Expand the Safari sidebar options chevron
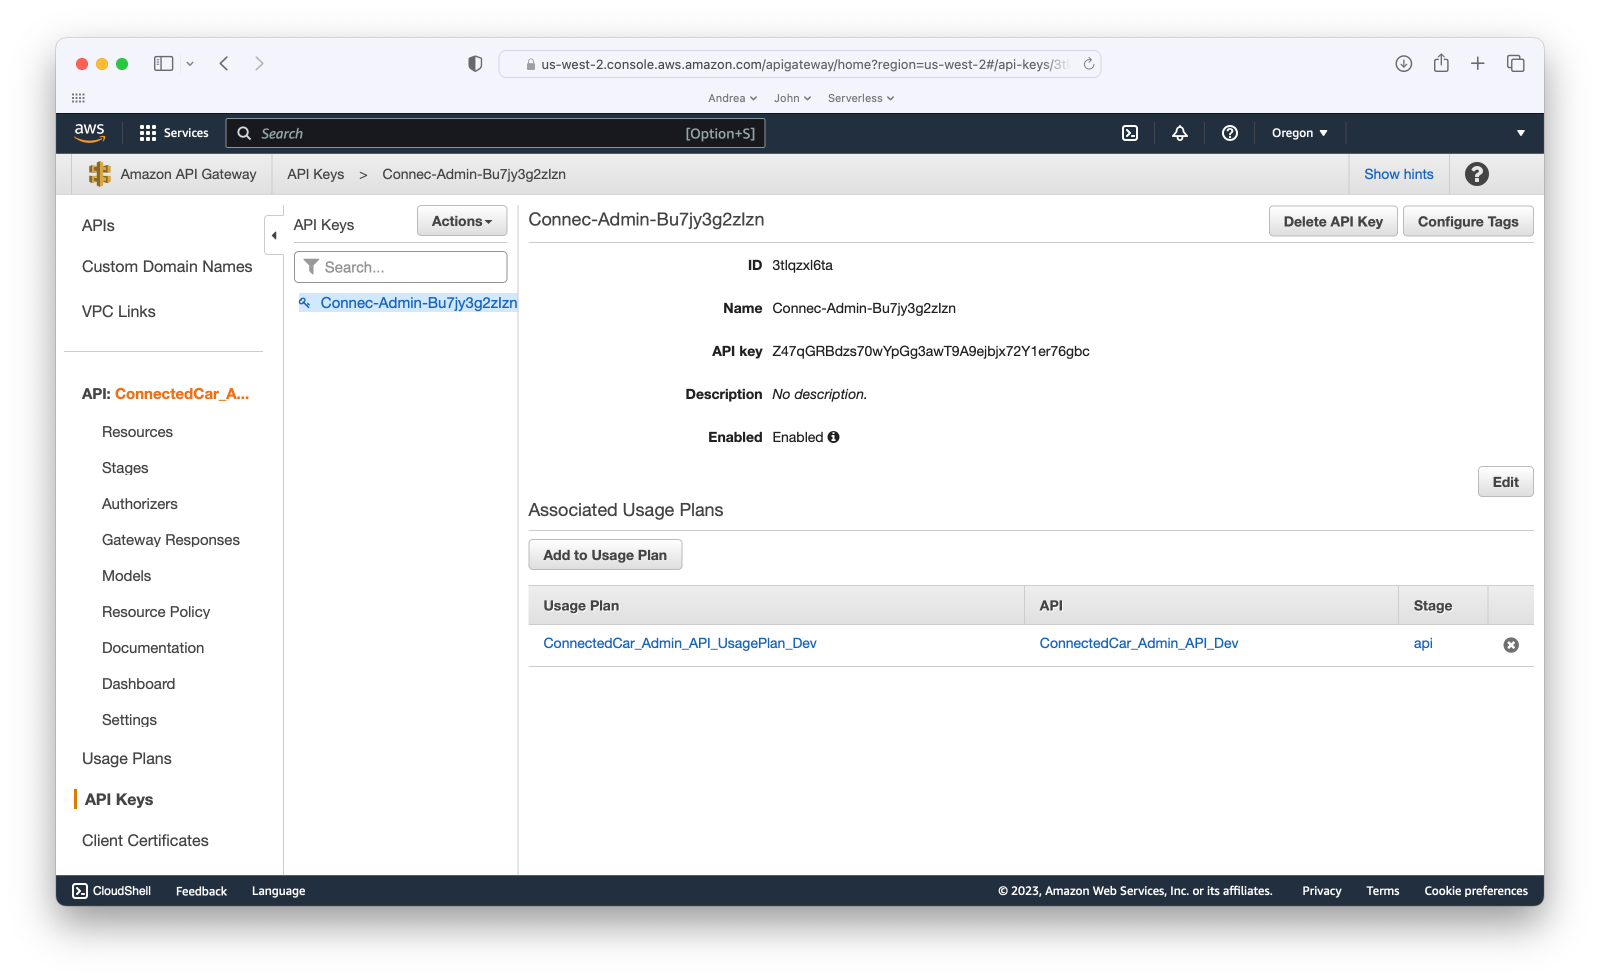 click(x=190, y=63)
